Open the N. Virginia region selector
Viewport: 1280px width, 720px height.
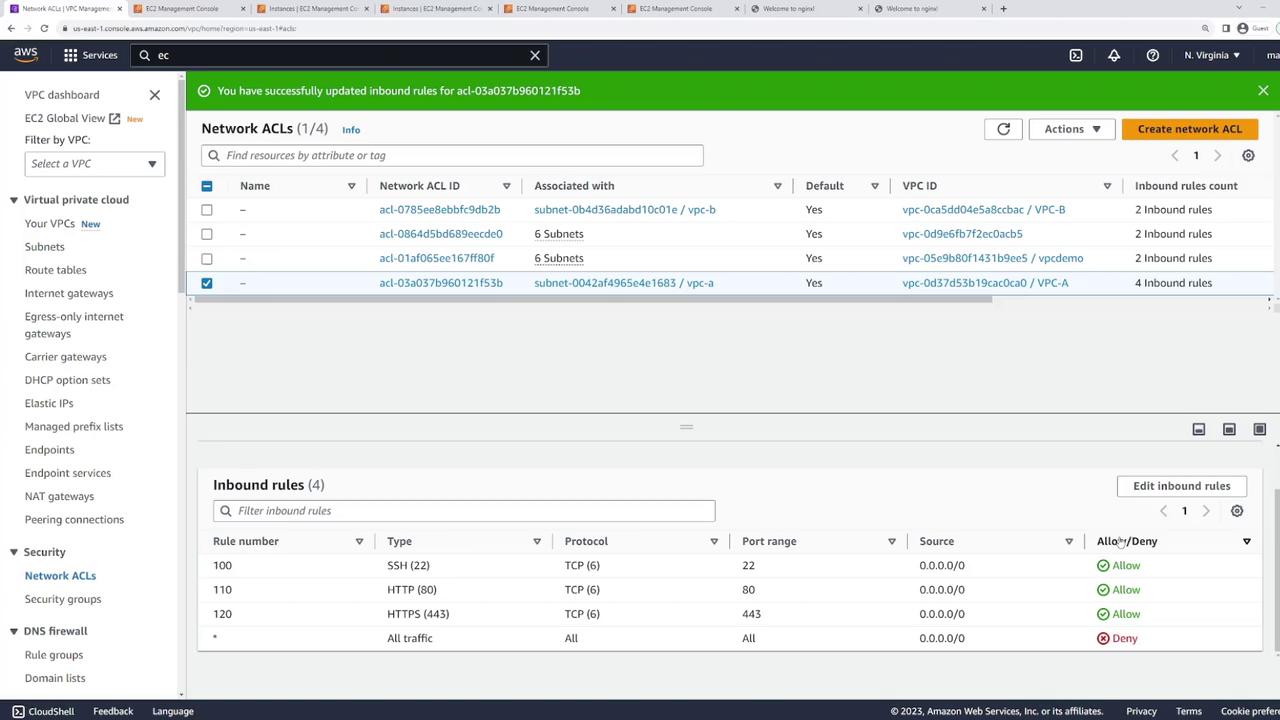[1211, 55]
